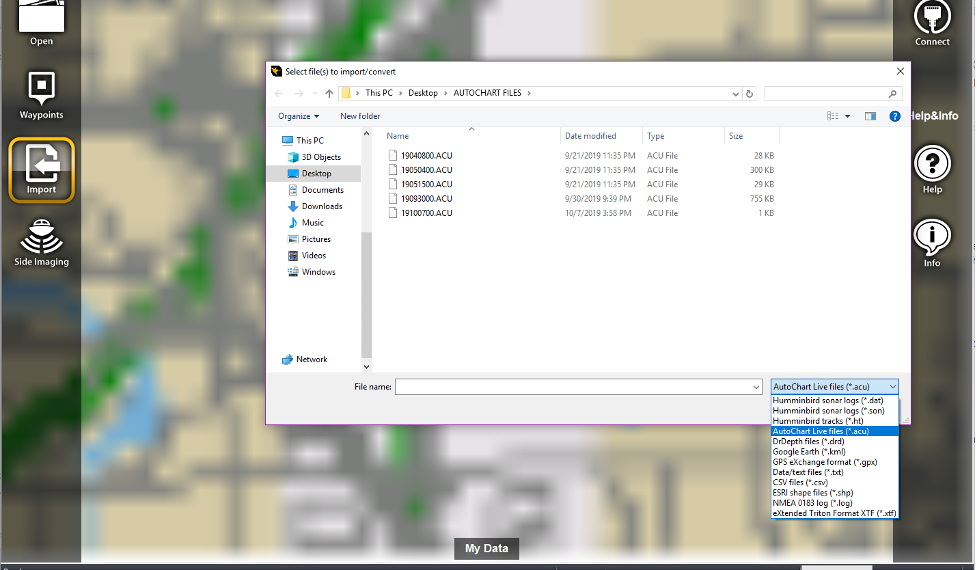Open view options dropdown arrow
977x570 pixels.
[x=847, y=116]
